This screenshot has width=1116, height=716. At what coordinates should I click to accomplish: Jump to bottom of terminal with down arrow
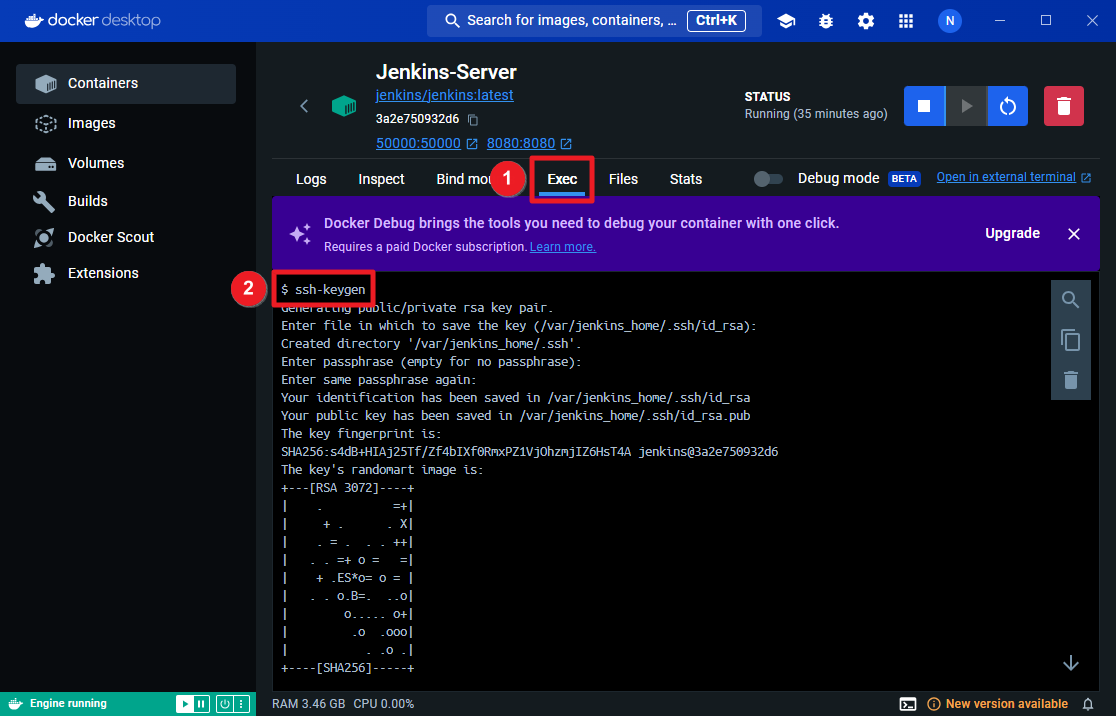(x=1070, y=663)
